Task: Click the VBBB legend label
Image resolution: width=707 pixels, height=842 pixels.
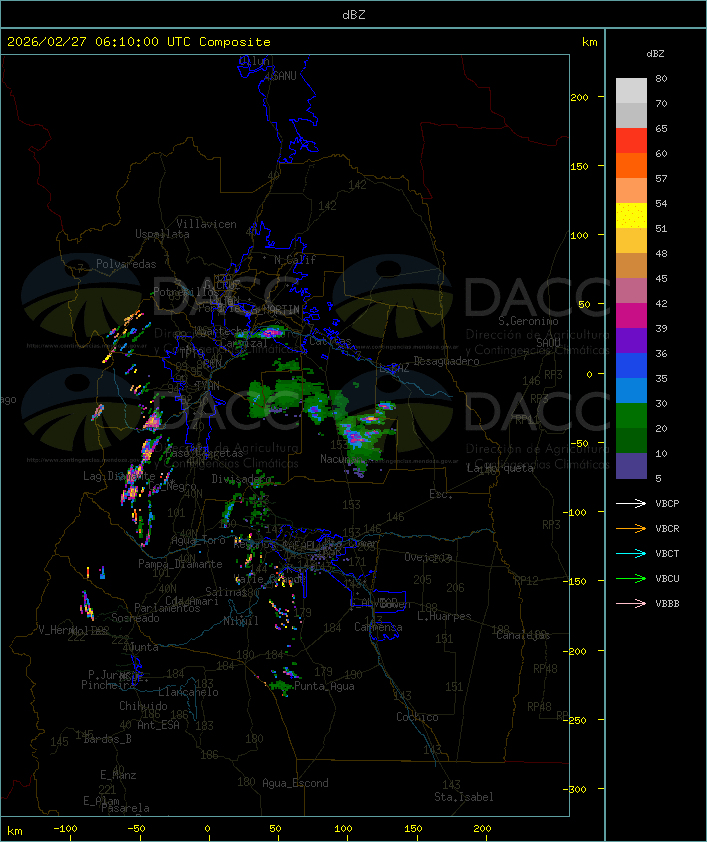Action: (x=667, y=604)
